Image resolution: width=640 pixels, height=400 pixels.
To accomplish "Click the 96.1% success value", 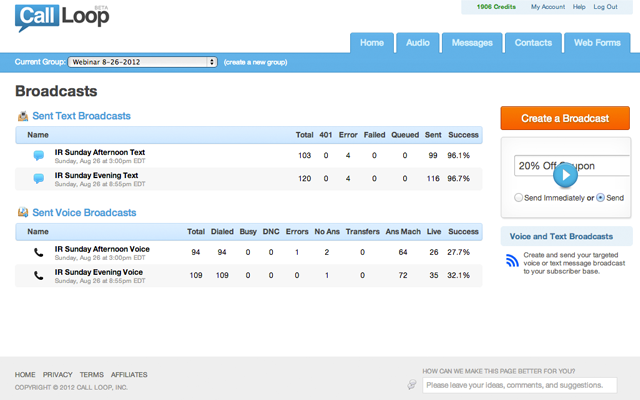I will [x=458, y=156].
